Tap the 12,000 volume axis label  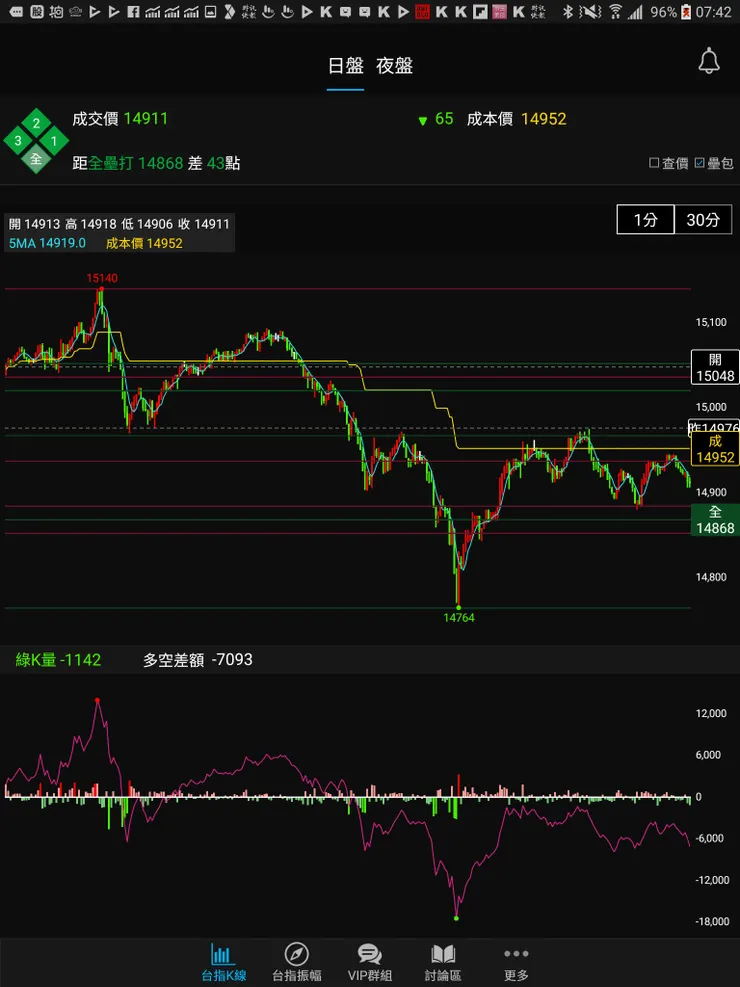(711, 713)
